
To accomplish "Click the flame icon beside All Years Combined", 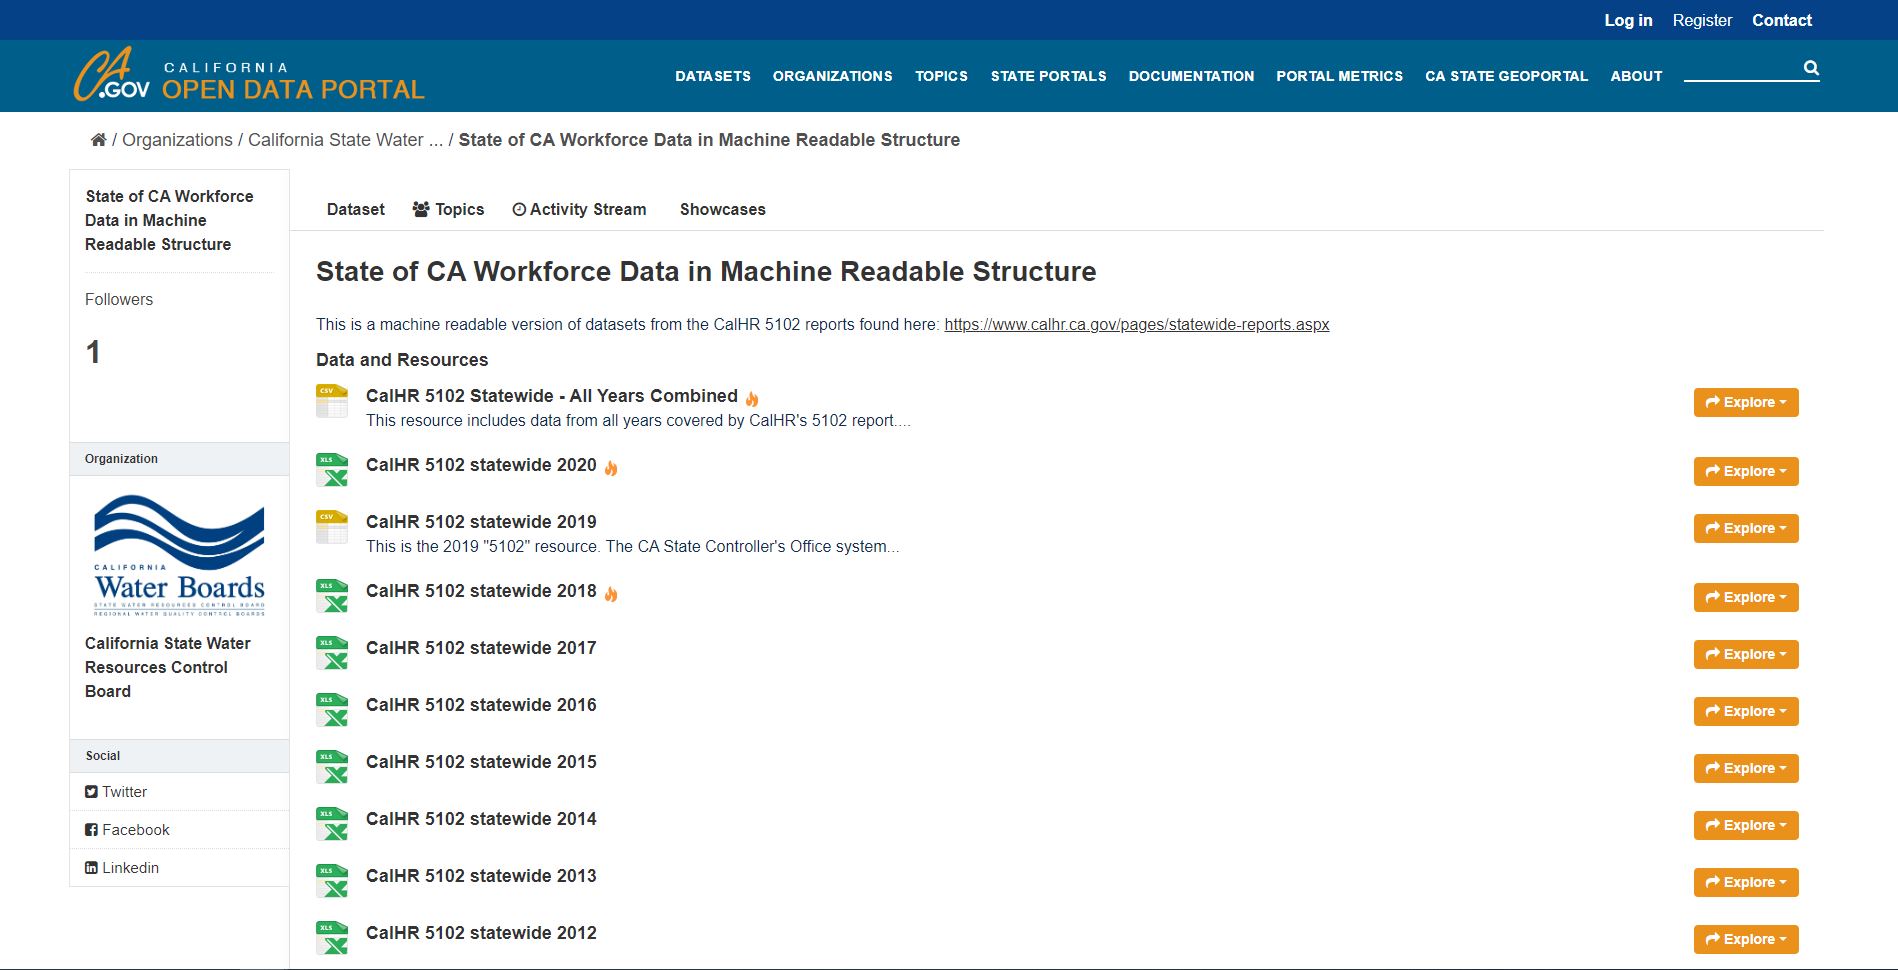I will point(752,398).
